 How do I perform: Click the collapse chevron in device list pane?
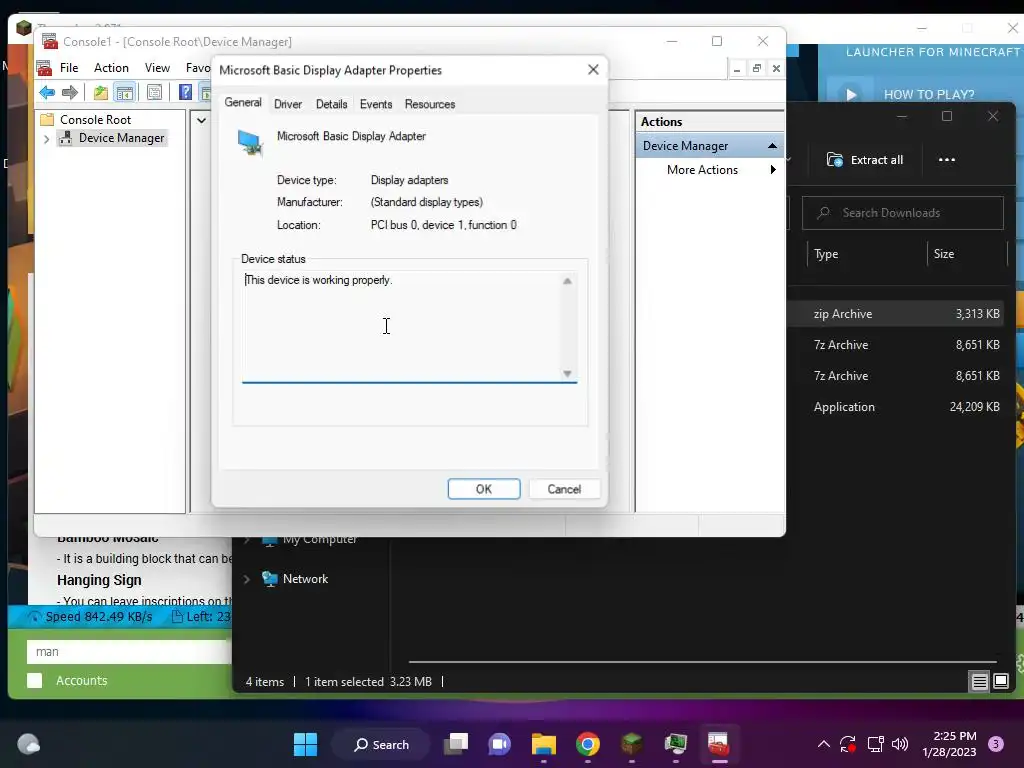pos(202,120)
